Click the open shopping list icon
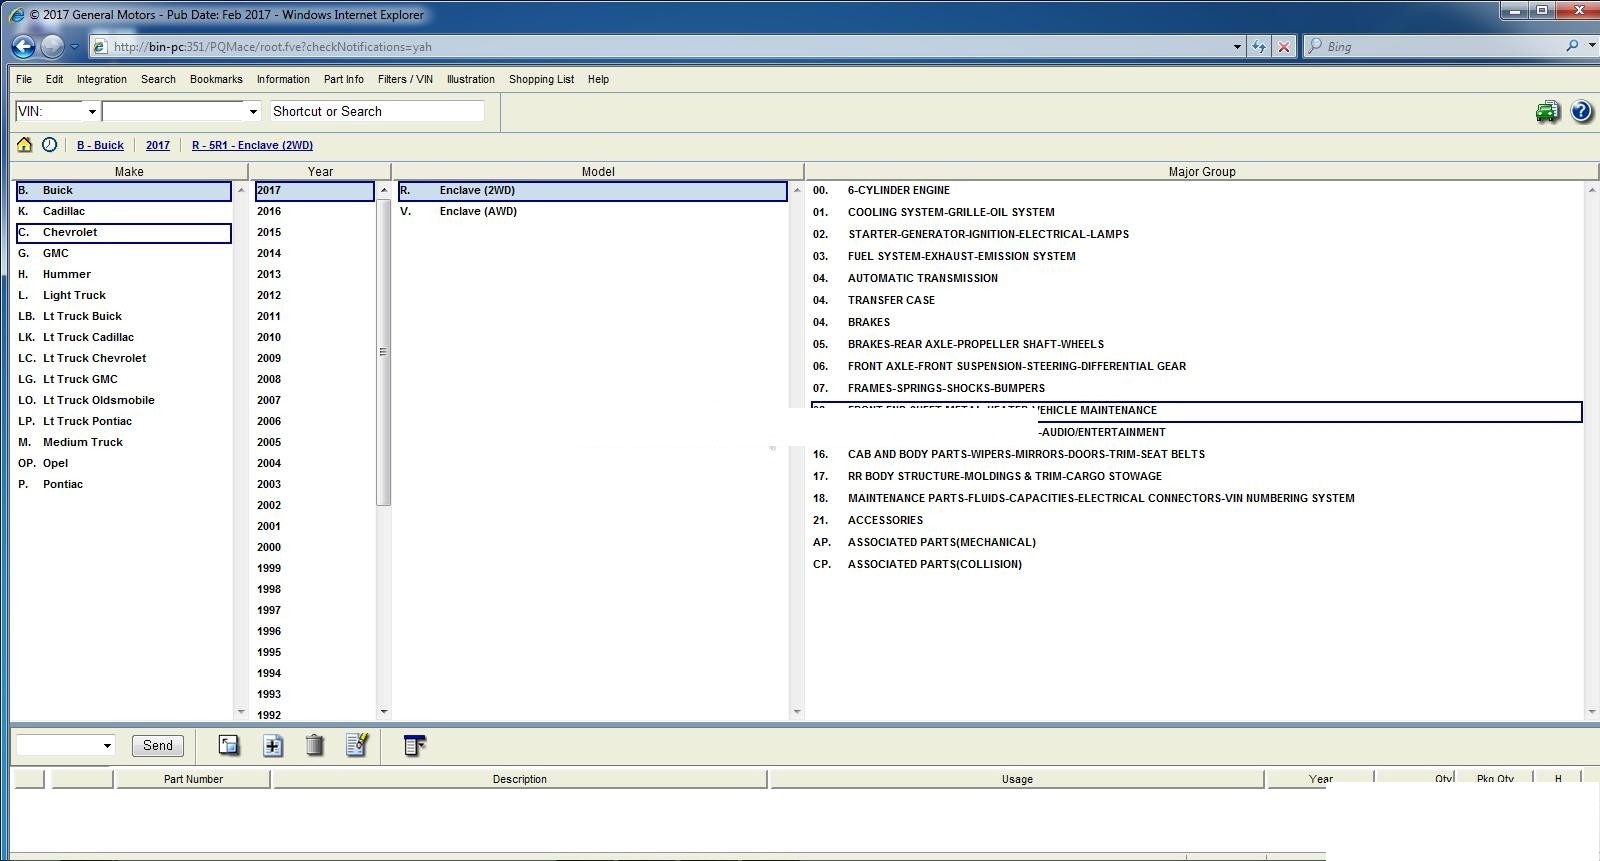Screen dimensions: 1600x861 229,745
